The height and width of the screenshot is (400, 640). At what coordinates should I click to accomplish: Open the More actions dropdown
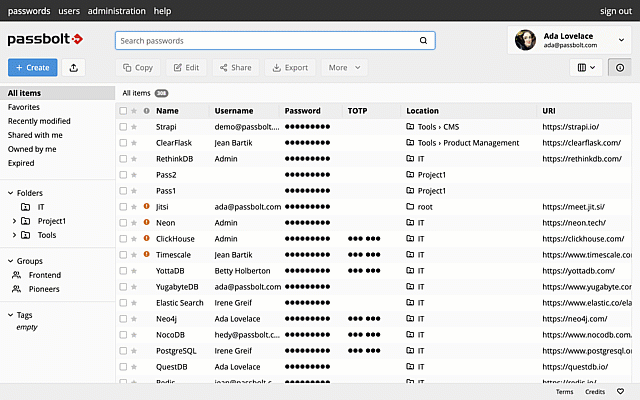click(x=344, y=68)
